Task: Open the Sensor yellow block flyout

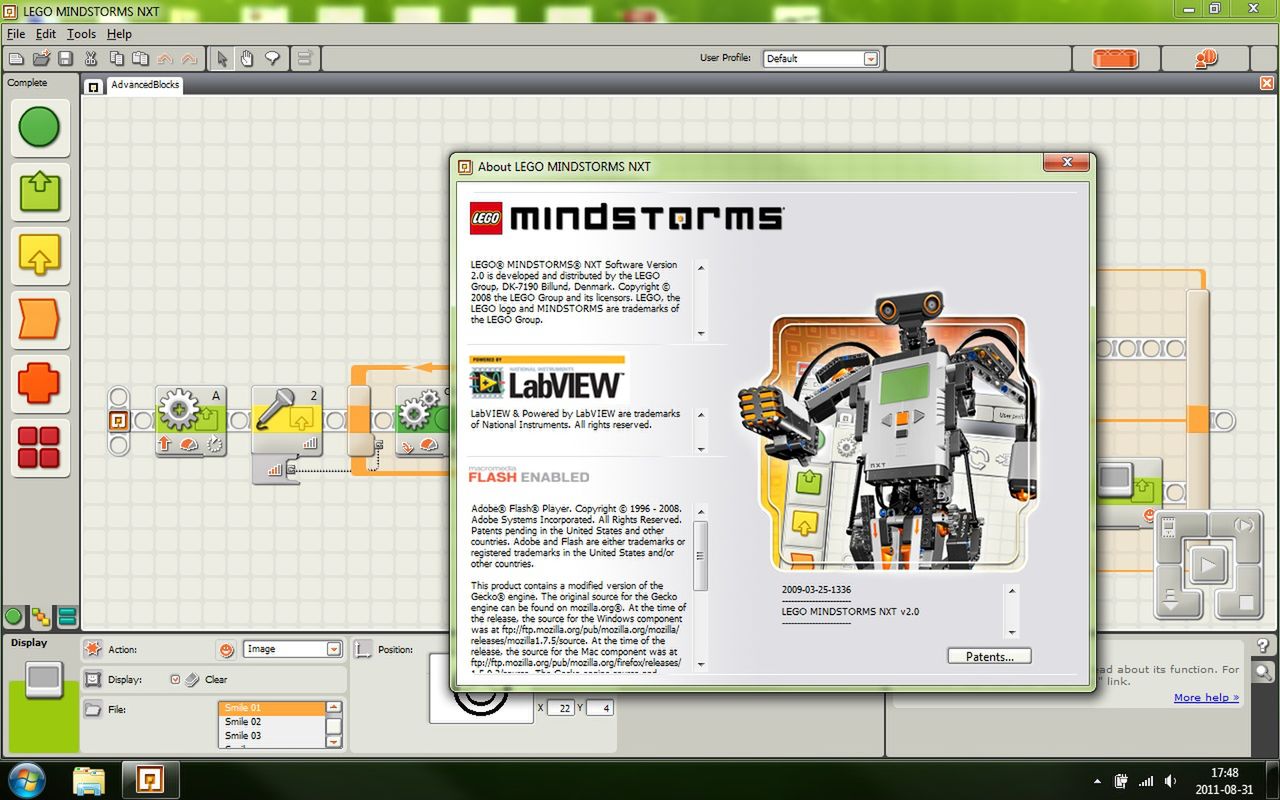Action: pos(39,256)
